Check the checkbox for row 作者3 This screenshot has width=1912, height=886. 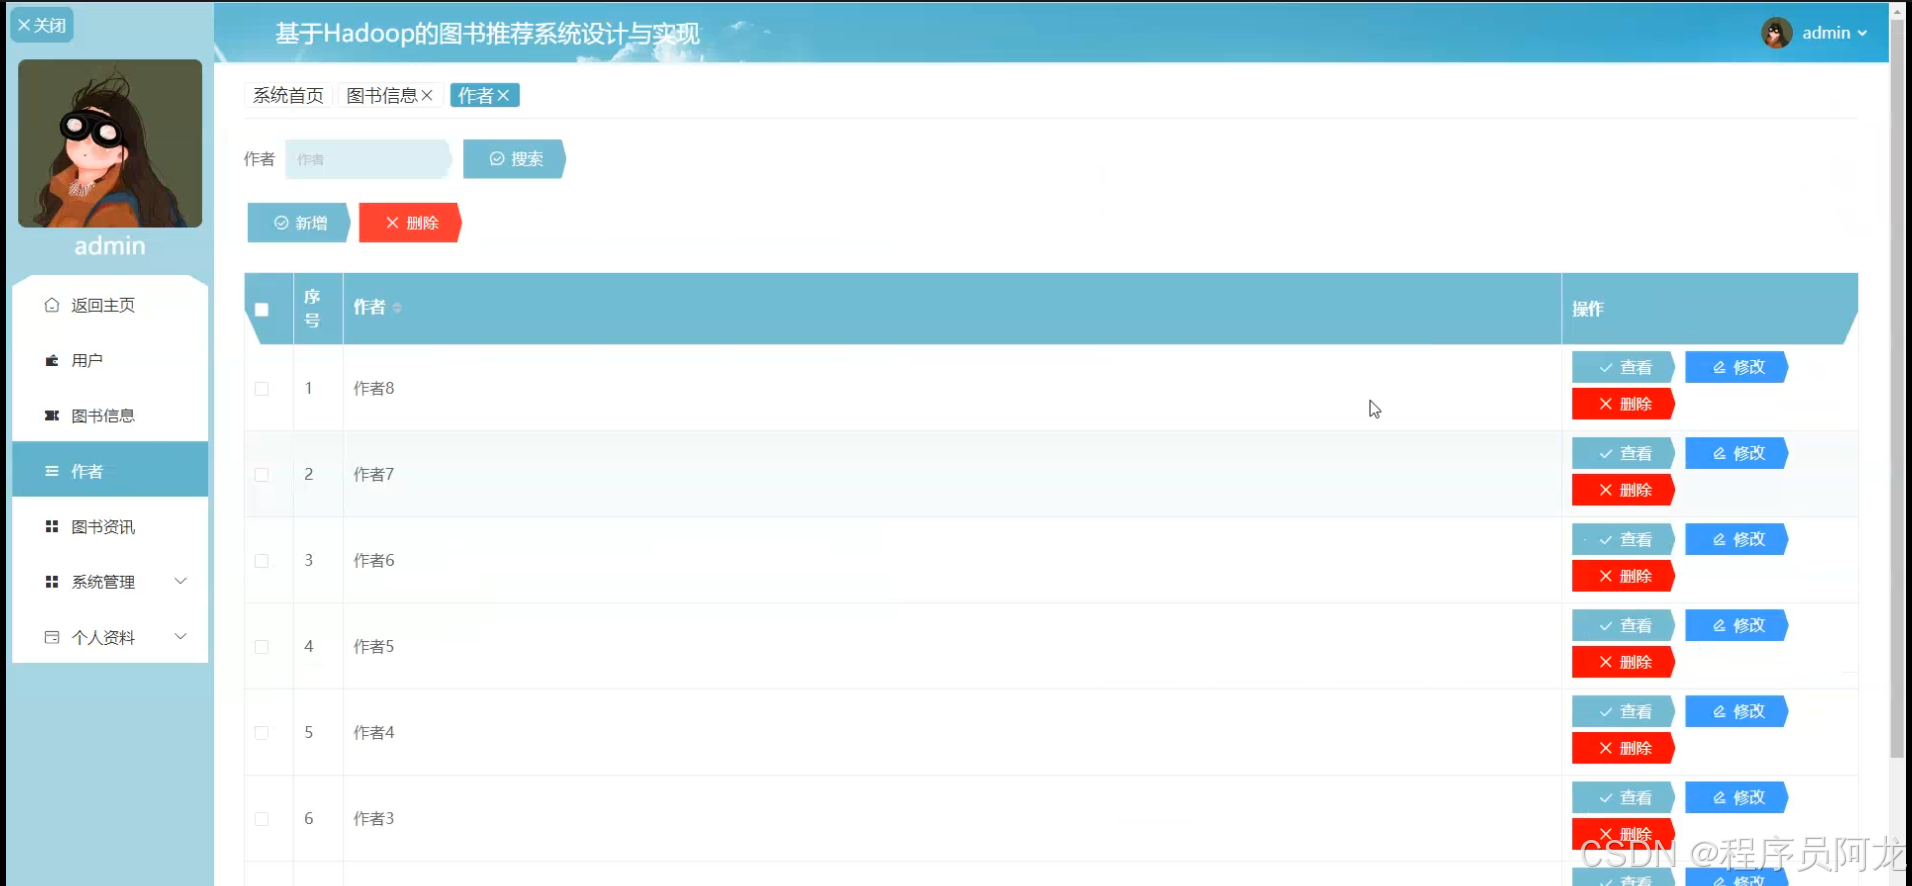[262, 818]
